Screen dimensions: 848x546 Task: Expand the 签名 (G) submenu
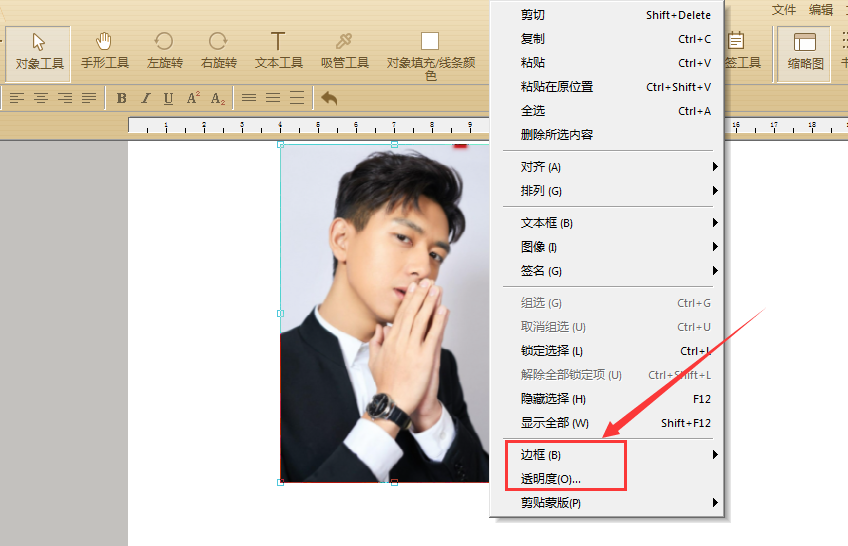click(x=607, y=271)
